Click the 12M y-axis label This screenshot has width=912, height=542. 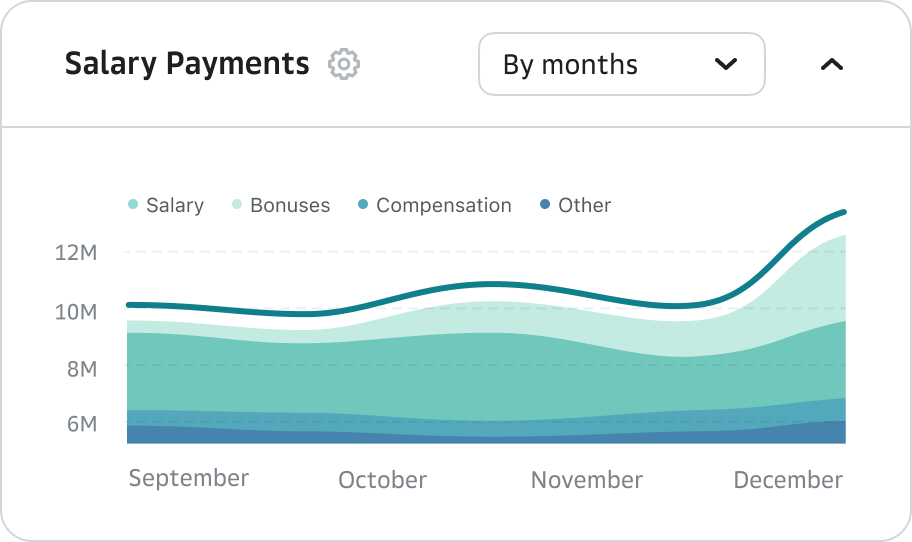click(76, 252)
